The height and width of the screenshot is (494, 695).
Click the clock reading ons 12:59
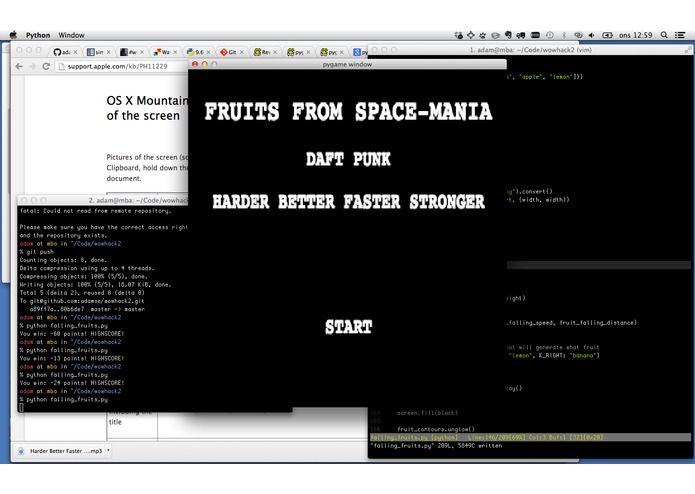point(636,35)
